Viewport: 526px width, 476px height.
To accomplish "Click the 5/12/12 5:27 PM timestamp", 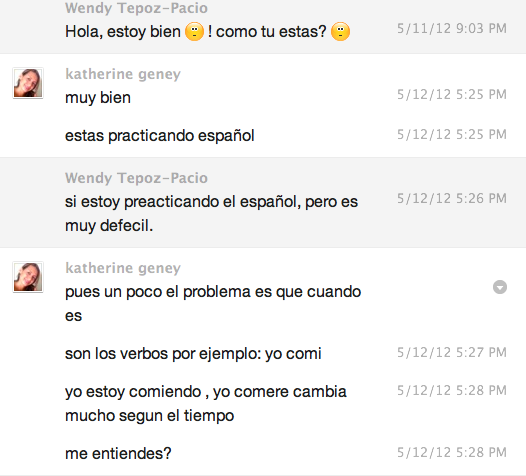I will (452, 353).
